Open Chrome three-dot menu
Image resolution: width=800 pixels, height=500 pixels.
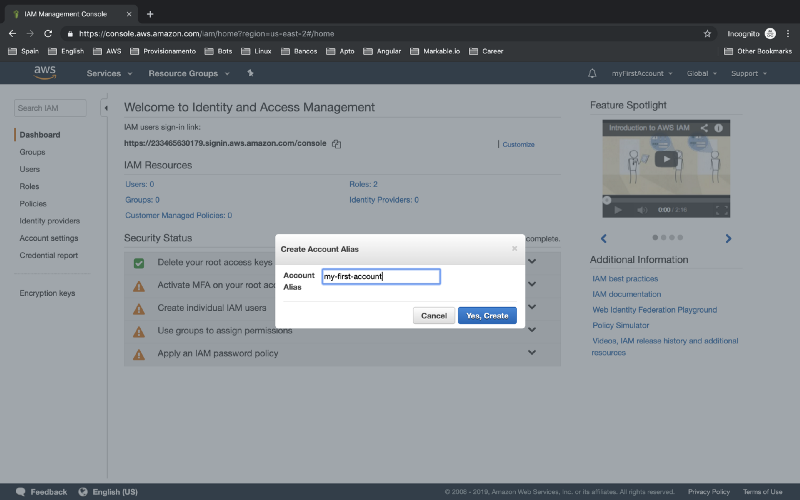788,34
